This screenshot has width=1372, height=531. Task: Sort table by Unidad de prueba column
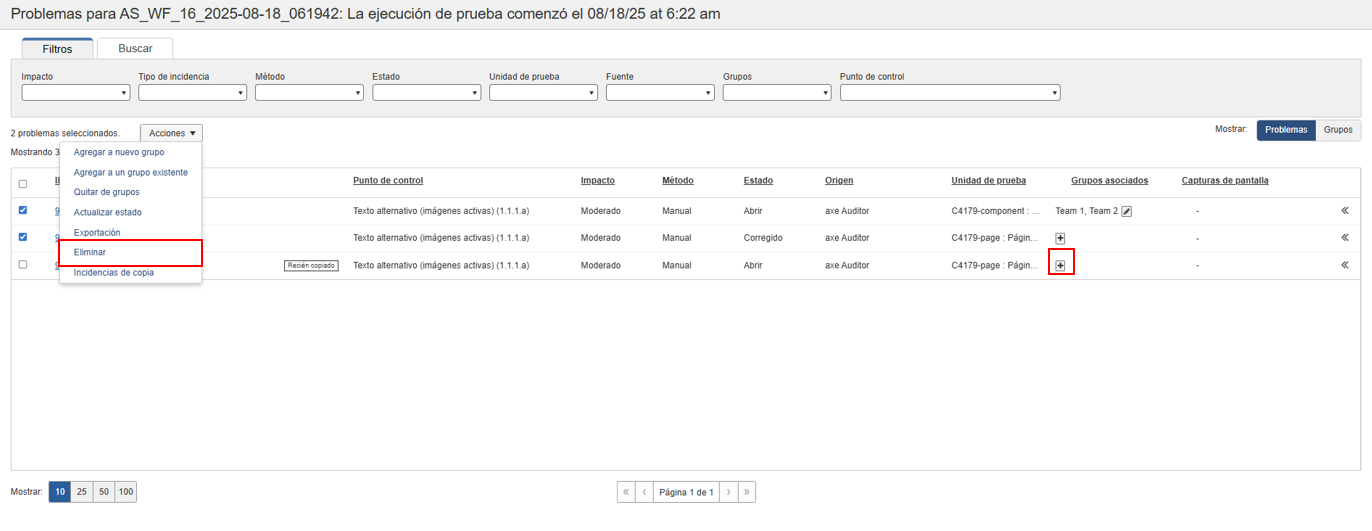pos(988,181)
